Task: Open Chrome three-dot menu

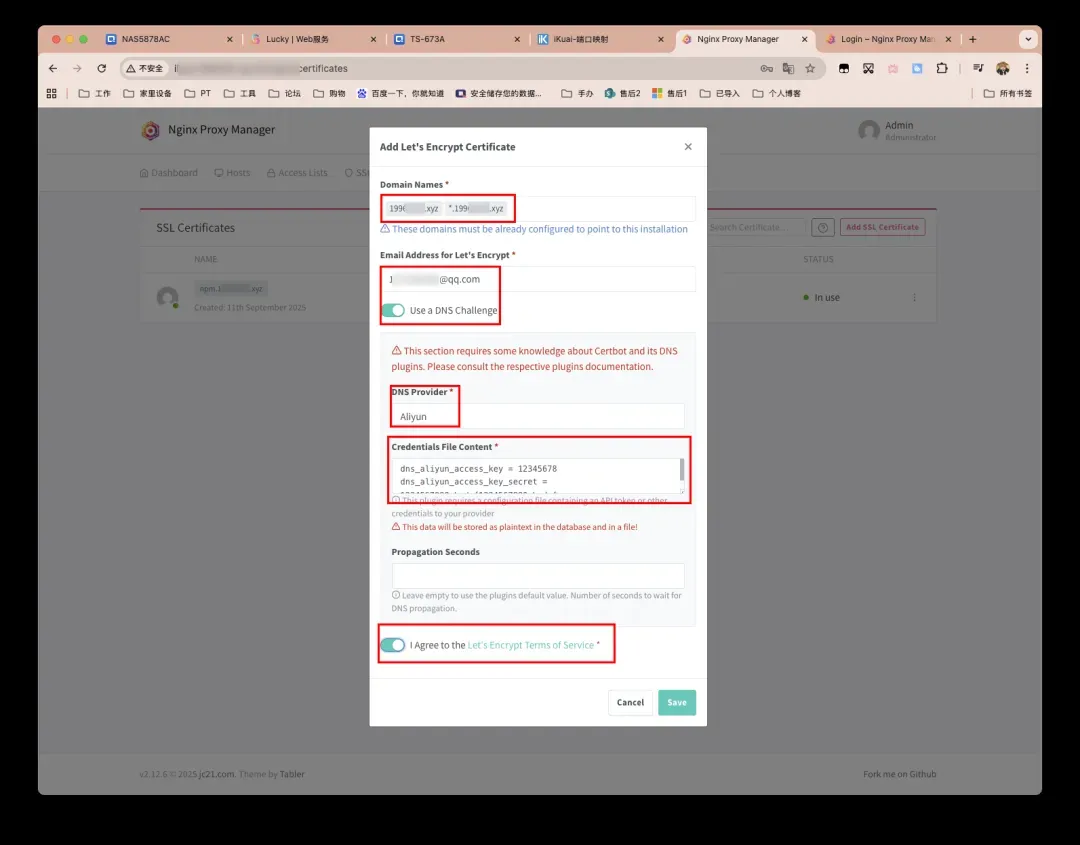Action: point(1026,68)
